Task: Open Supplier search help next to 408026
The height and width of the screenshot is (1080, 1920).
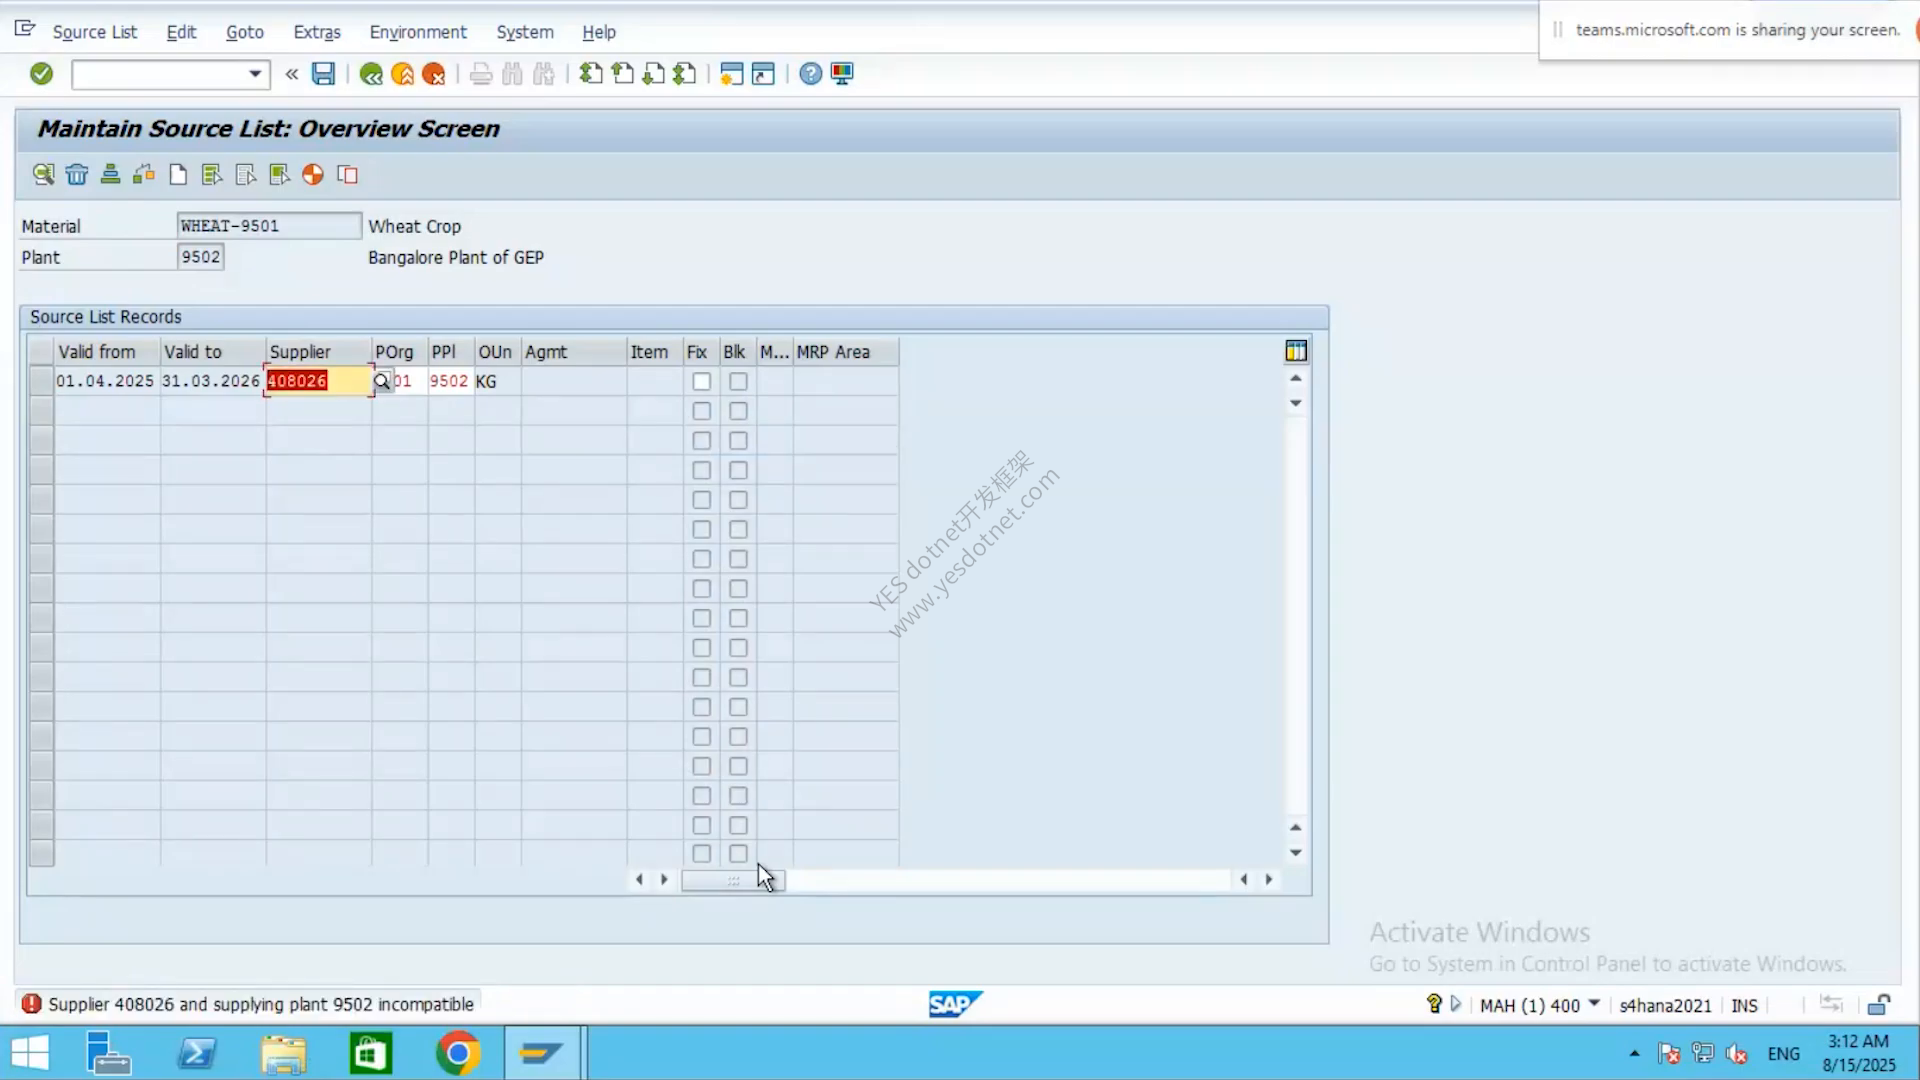Action: pyautogui.click(x=382, y=381)
